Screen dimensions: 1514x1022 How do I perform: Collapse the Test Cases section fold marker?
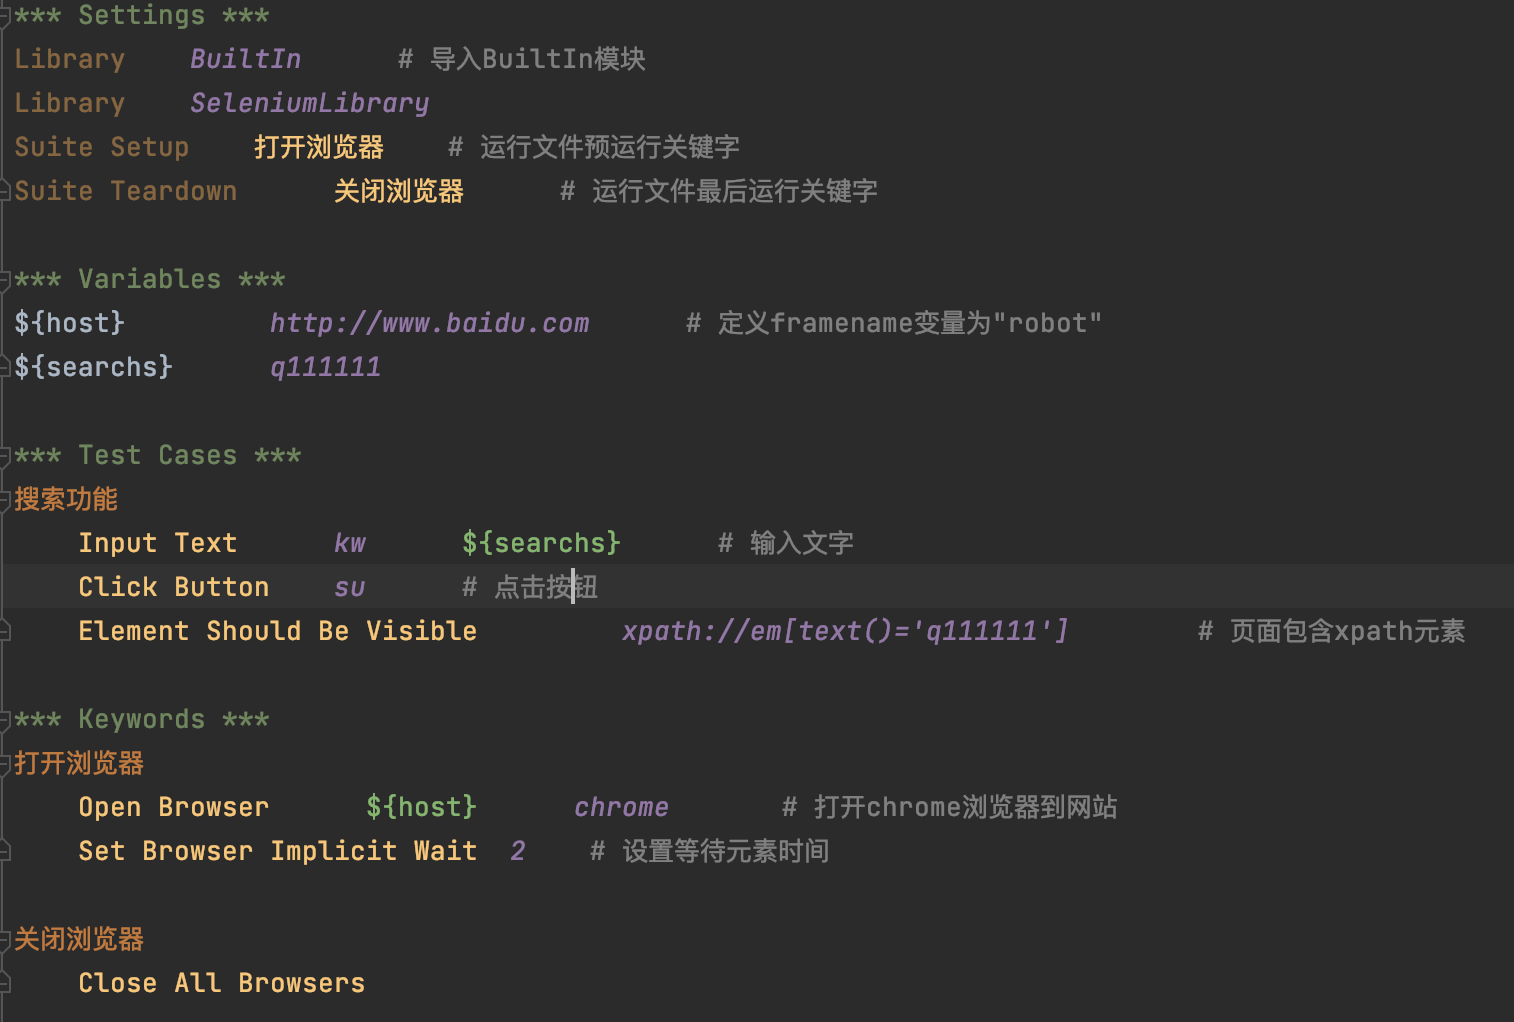[5, 456]
